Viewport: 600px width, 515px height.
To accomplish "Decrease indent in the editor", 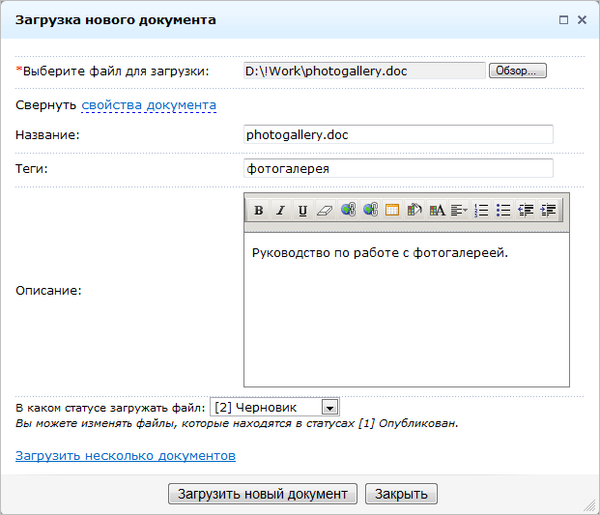I will point(525,210).
